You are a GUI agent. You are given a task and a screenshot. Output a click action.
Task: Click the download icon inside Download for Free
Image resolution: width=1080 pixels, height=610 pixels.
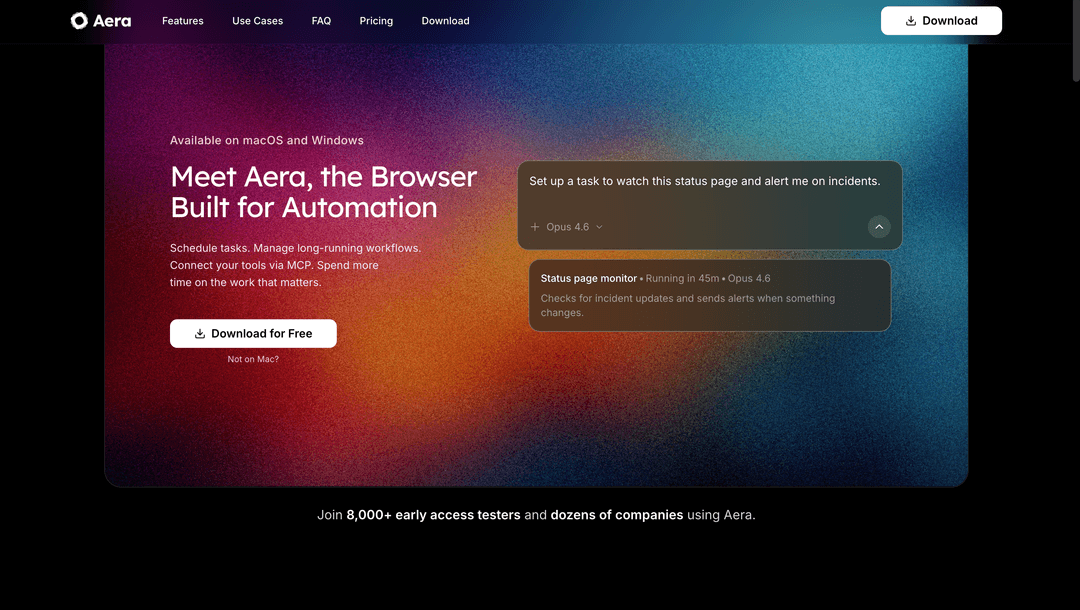pyautogui.click(x=199, y=333)
